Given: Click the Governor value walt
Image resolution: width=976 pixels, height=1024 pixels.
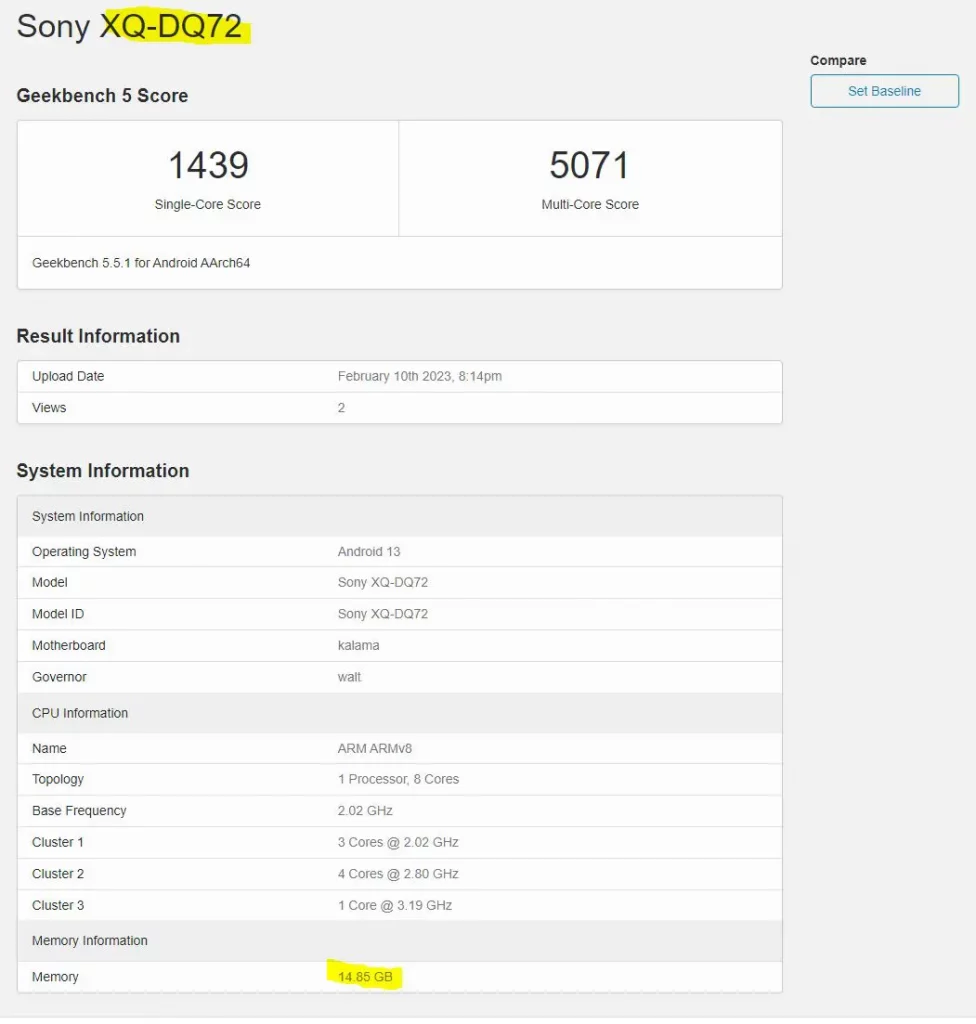Looking at the screenshot, I should point(349,677).
